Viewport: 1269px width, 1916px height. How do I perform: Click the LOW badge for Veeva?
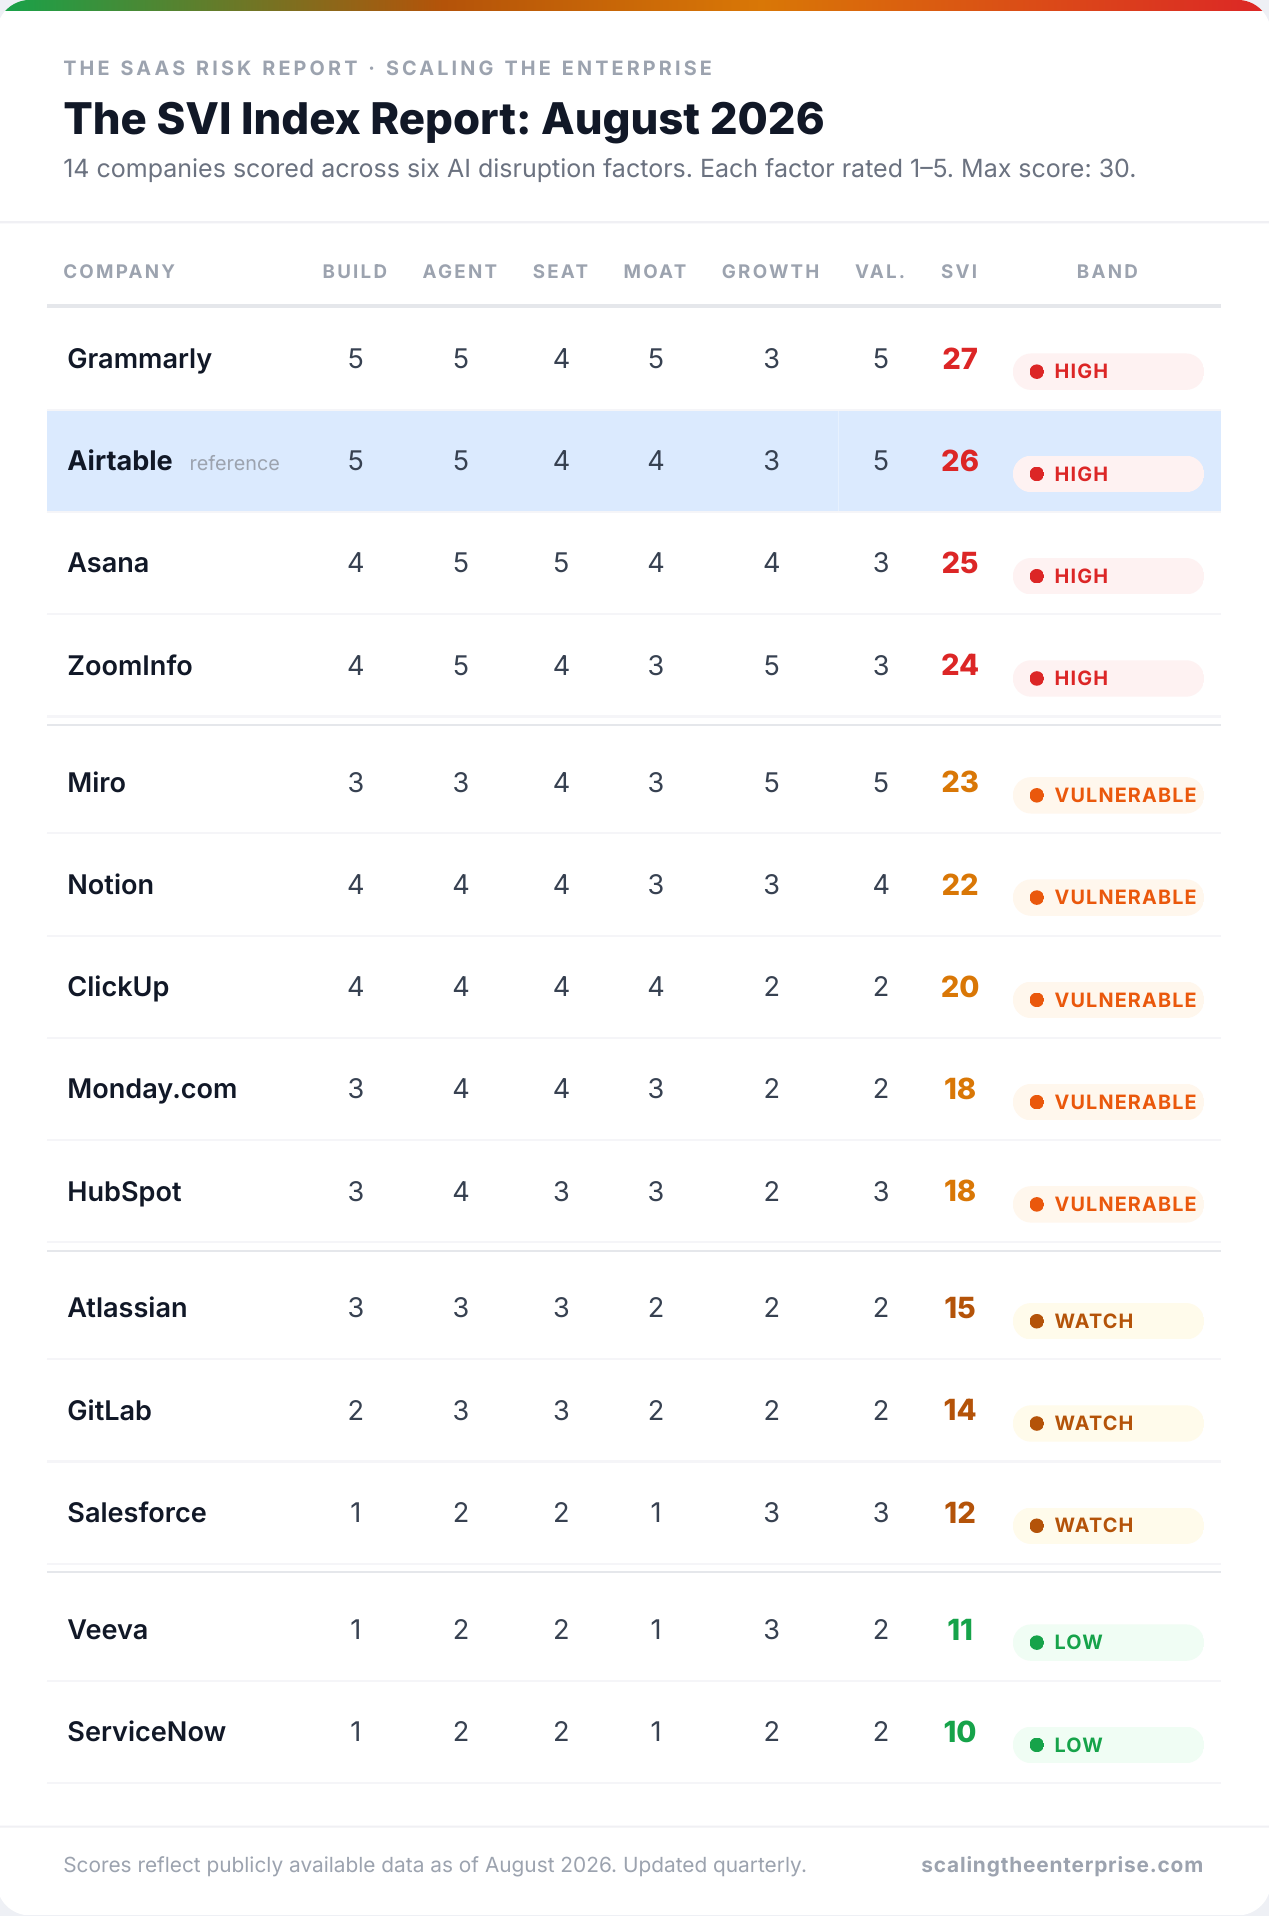coord(1108,1642)
